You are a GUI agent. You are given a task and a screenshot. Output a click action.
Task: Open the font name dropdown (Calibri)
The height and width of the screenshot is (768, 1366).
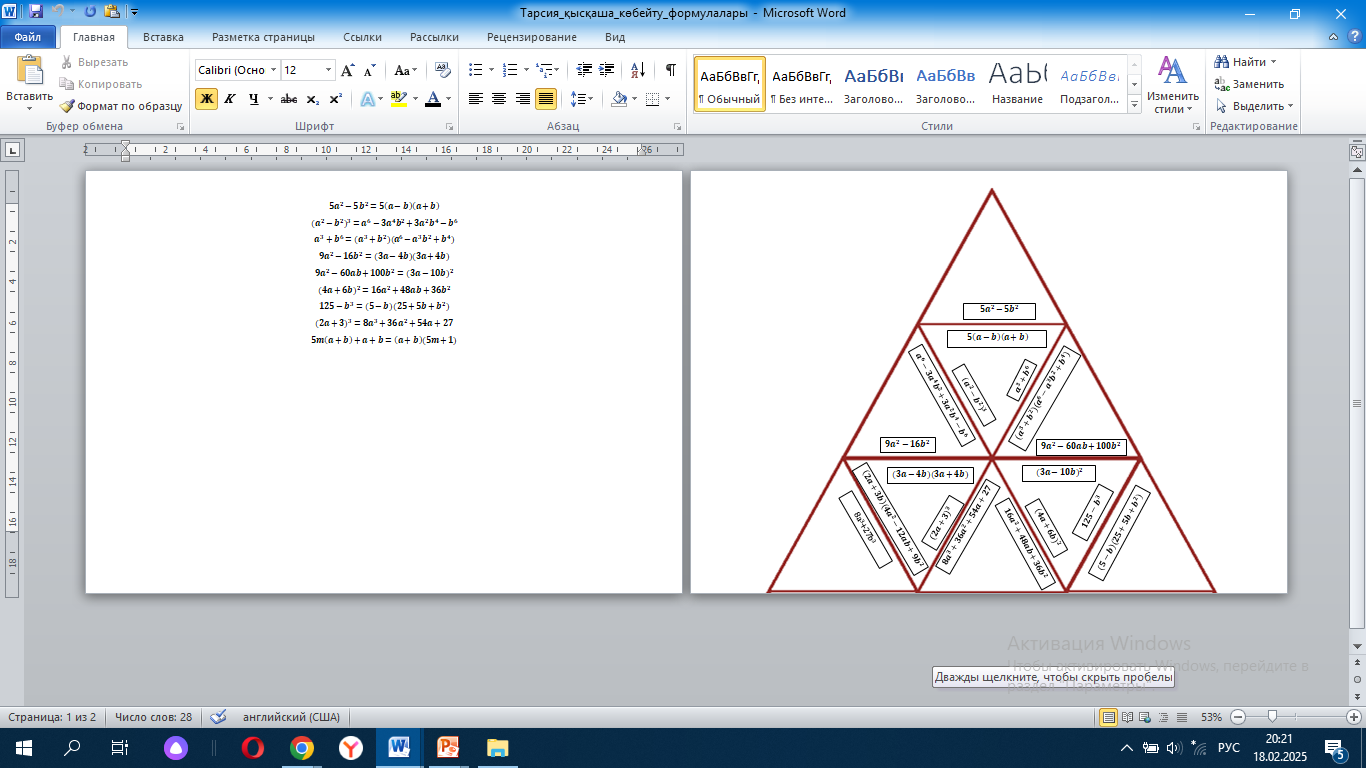(x=273, y=70)
